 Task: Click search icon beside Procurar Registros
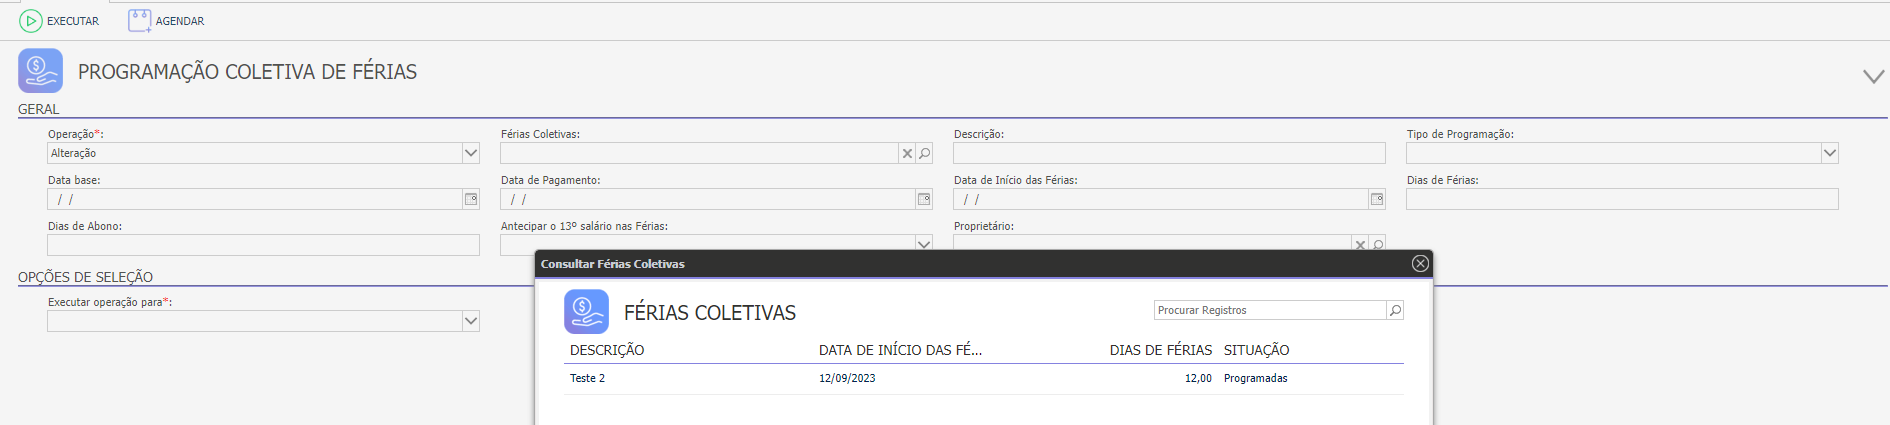pos(1395,310)
